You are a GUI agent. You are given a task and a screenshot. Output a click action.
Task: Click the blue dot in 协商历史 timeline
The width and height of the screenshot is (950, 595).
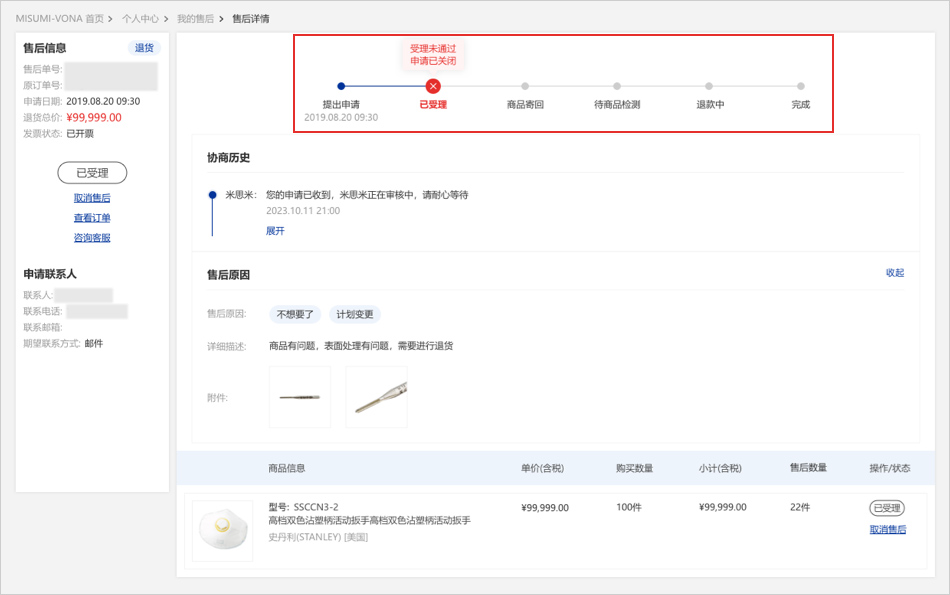coord(212,195)
